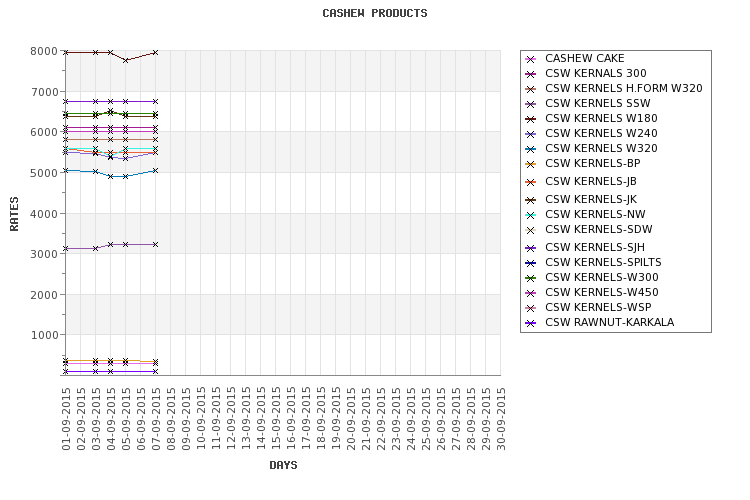The image size is (750, 500).
Task: Select the CSW RAWNUT-KARKALA legend label
Action: (609, 322)
